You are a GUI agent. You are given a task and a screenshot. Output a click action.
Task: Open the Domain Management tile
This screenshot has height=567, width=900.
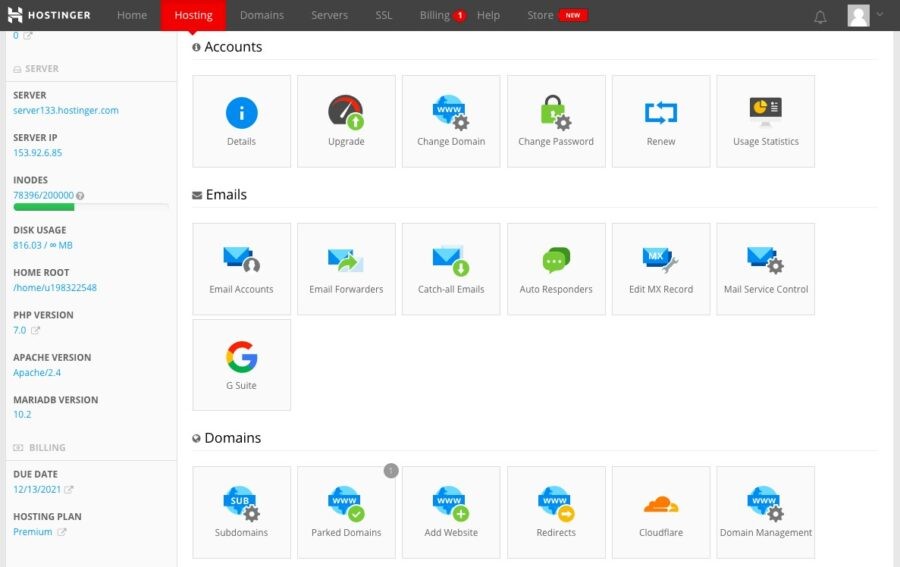click(766, 512)
